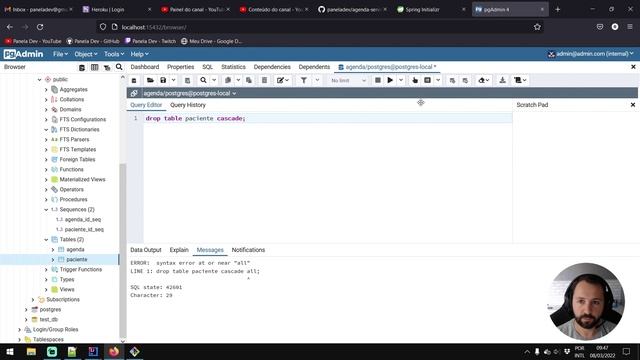Search objects with the Browser magnifier icon
The image size is (640, 360).
click(x=119, y=67)
